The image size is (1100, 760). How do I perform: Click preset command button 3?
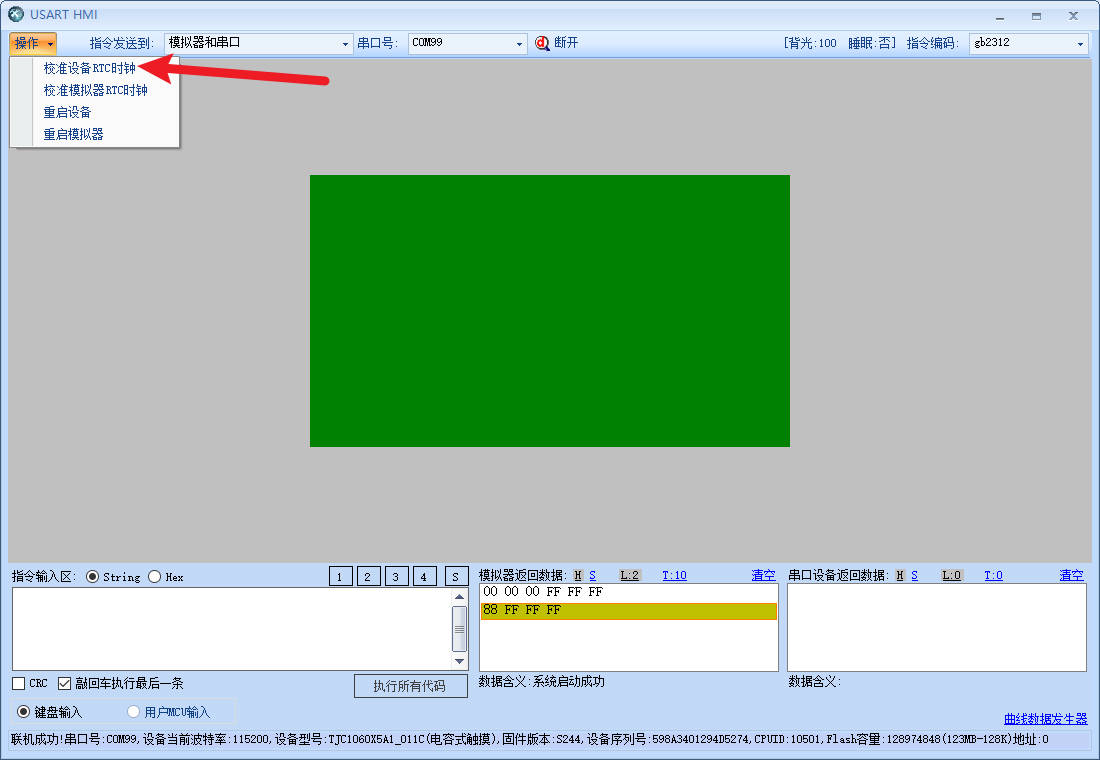point(396,577)
